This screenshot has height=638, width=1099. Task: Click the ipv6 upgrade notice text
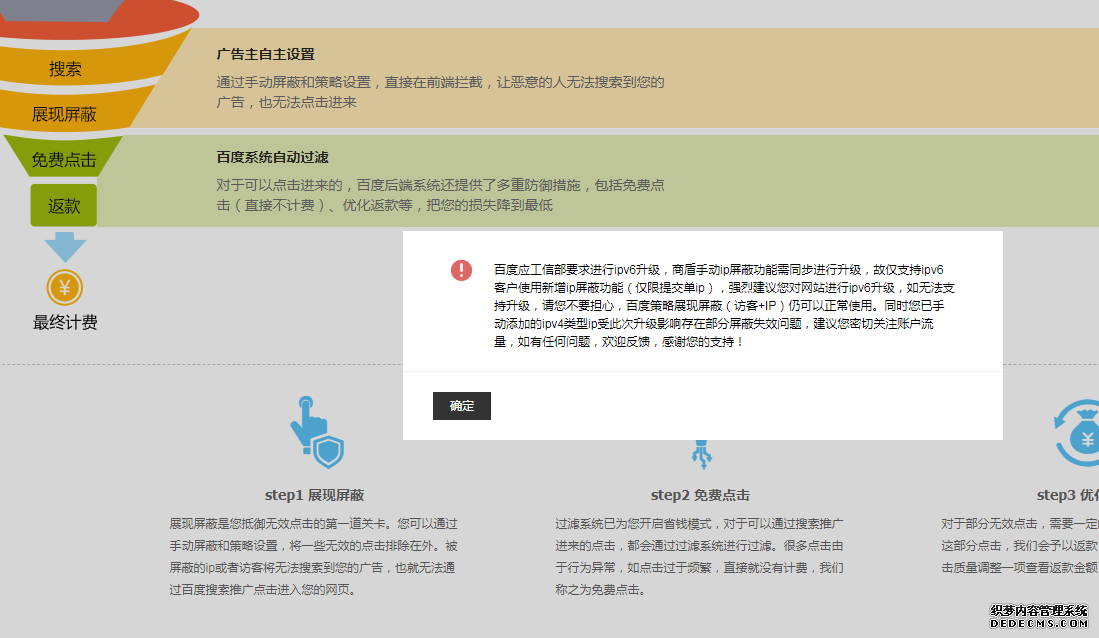[x=718, y=305]
